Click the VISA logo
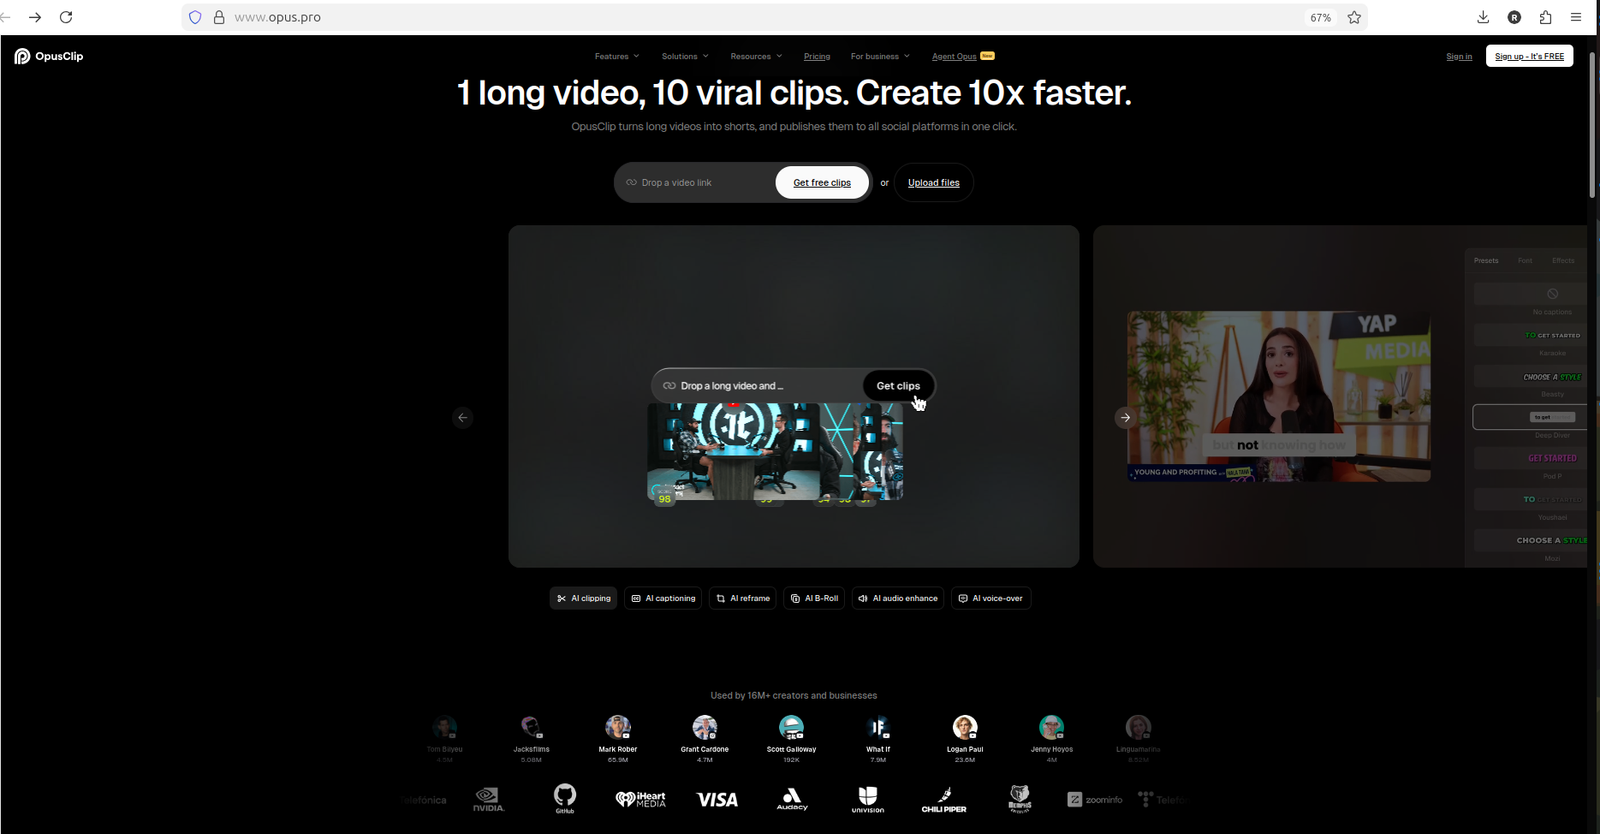1600x834 pixels. point(717,799)
